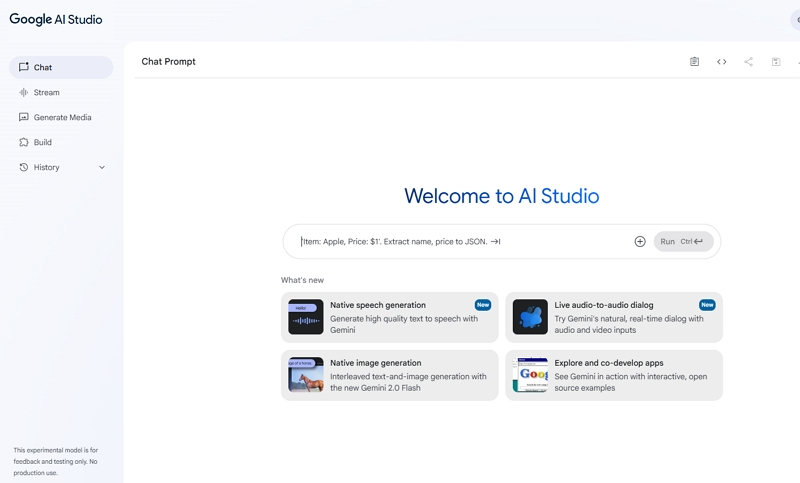Click the Google search apps thumbnail
The height and width of the screenshot is (483, 800).
[530, 375]
